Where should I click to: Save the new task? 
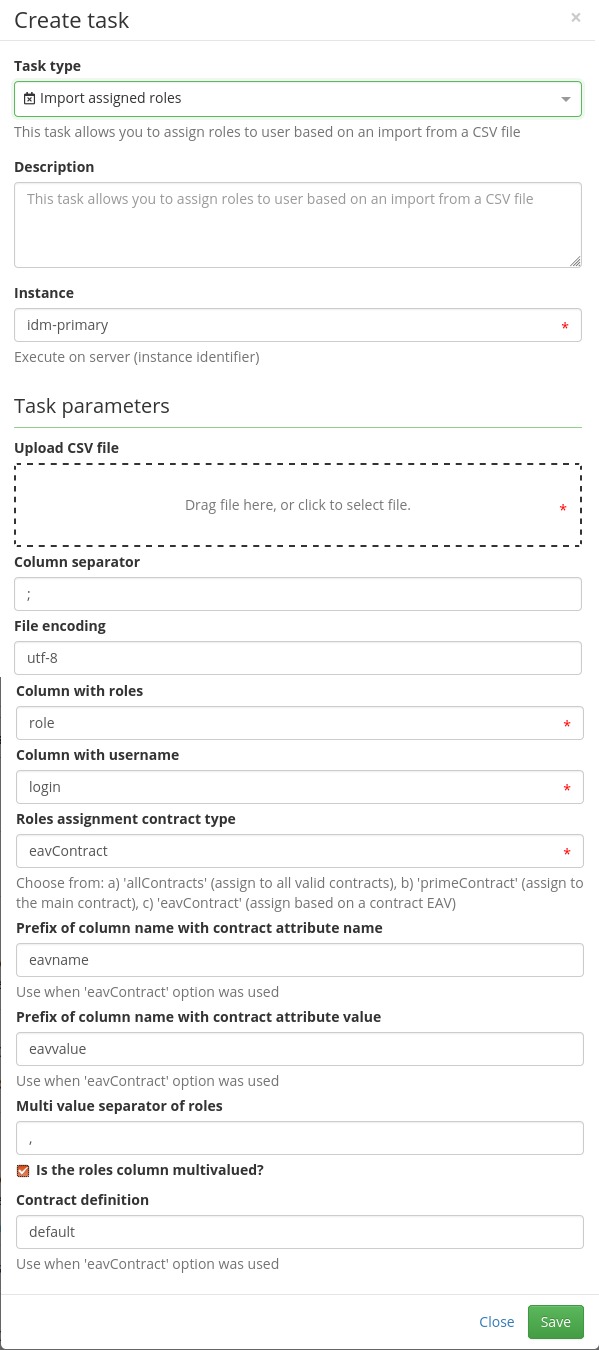coord(556,1322)
